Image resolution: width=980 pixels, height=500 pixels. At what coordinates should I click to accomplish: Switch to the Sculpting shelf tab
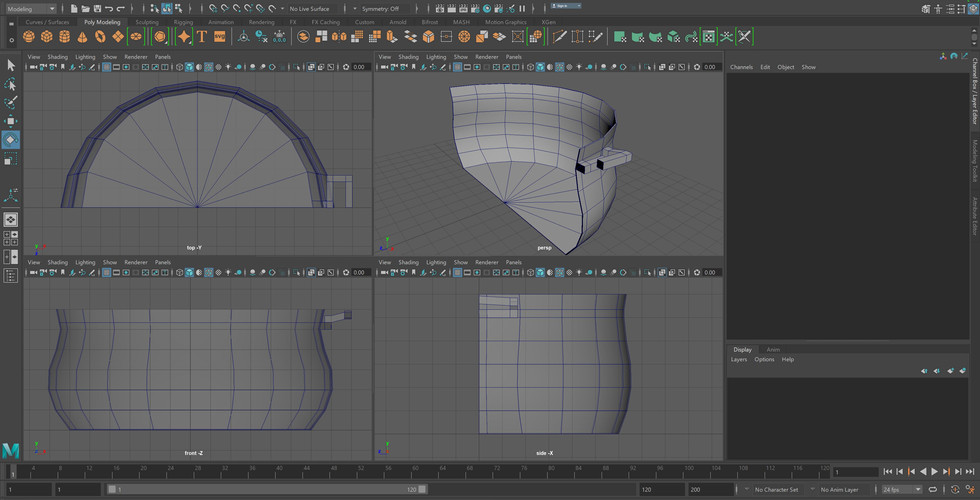tap(146, 21)
